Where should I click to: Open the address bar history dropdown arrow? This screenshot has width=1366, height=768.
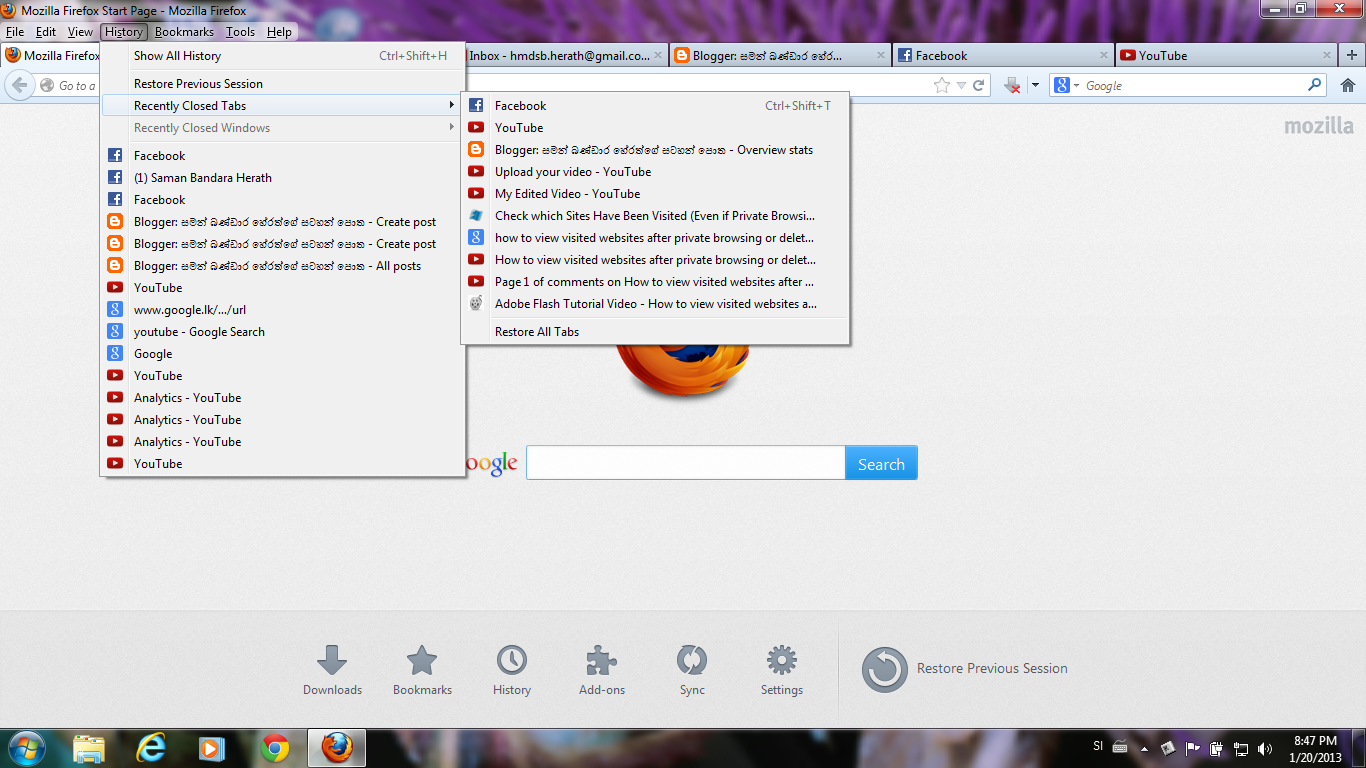pyautogui.click(x=961, y=86)
